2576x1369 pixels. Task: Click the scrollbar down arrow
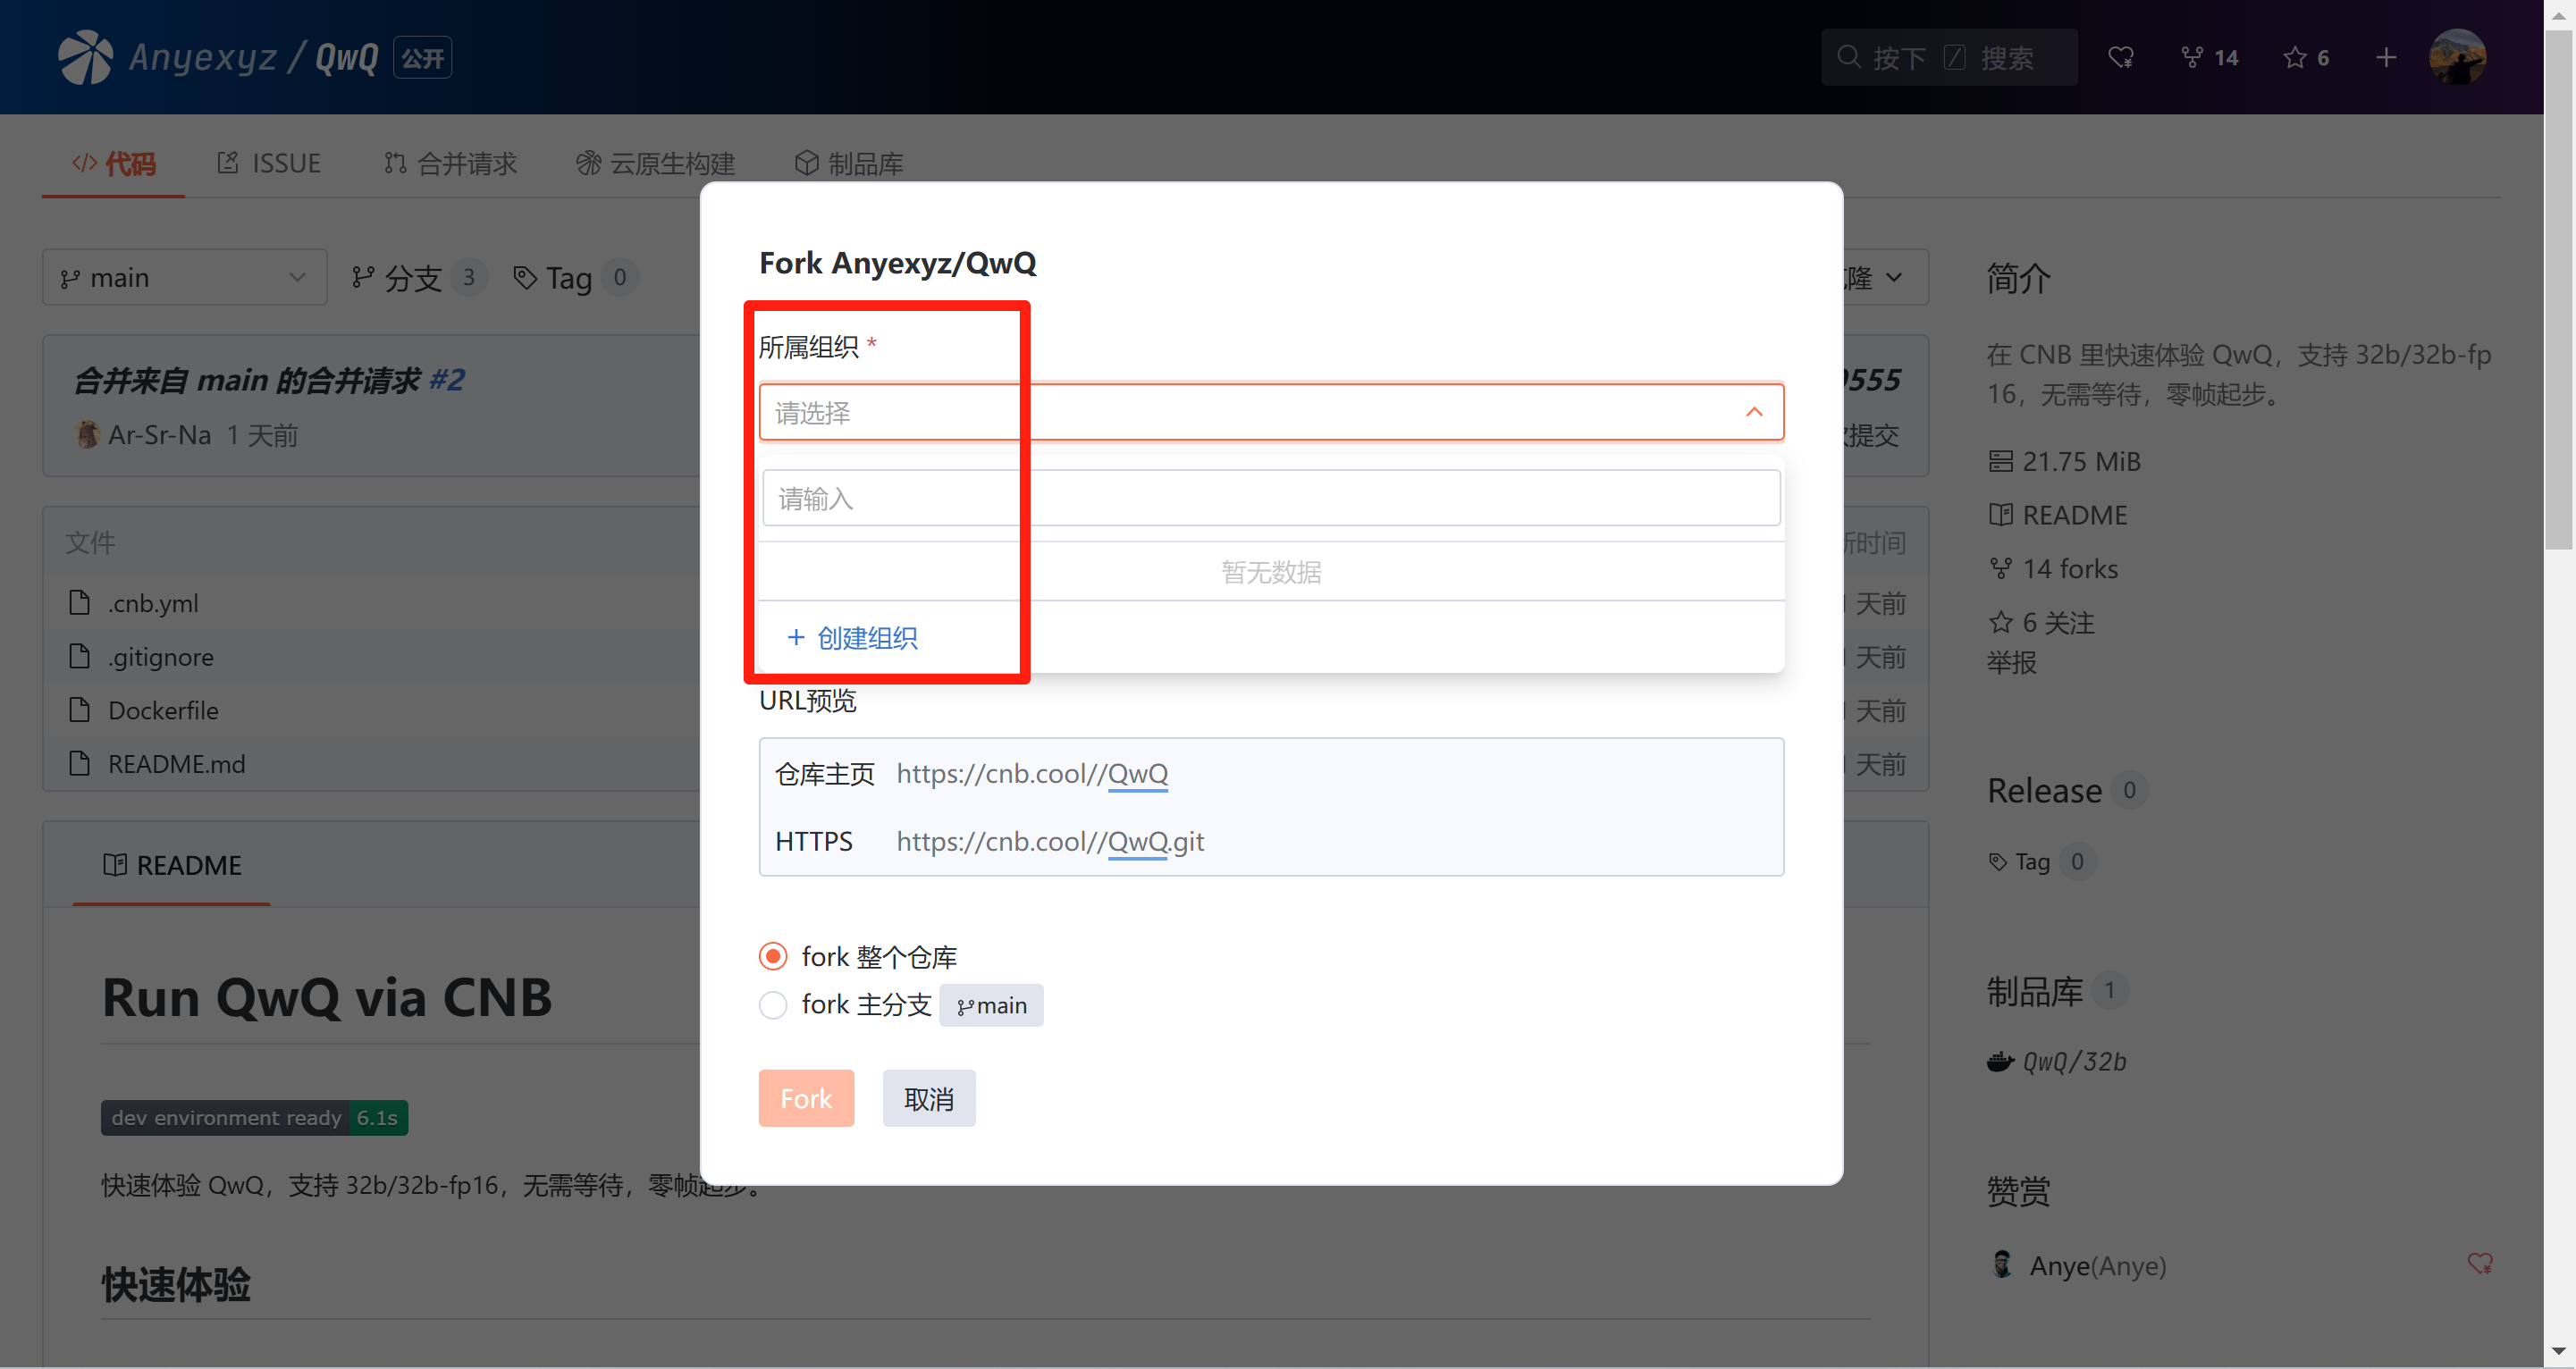(x=2558, y=1351)
